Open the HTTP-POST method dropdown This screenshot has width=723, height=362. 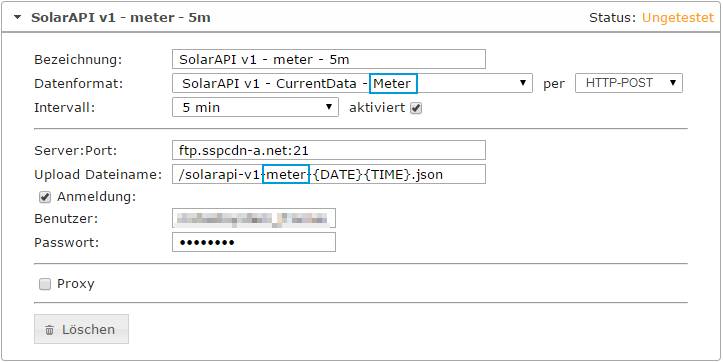(629, 83)
